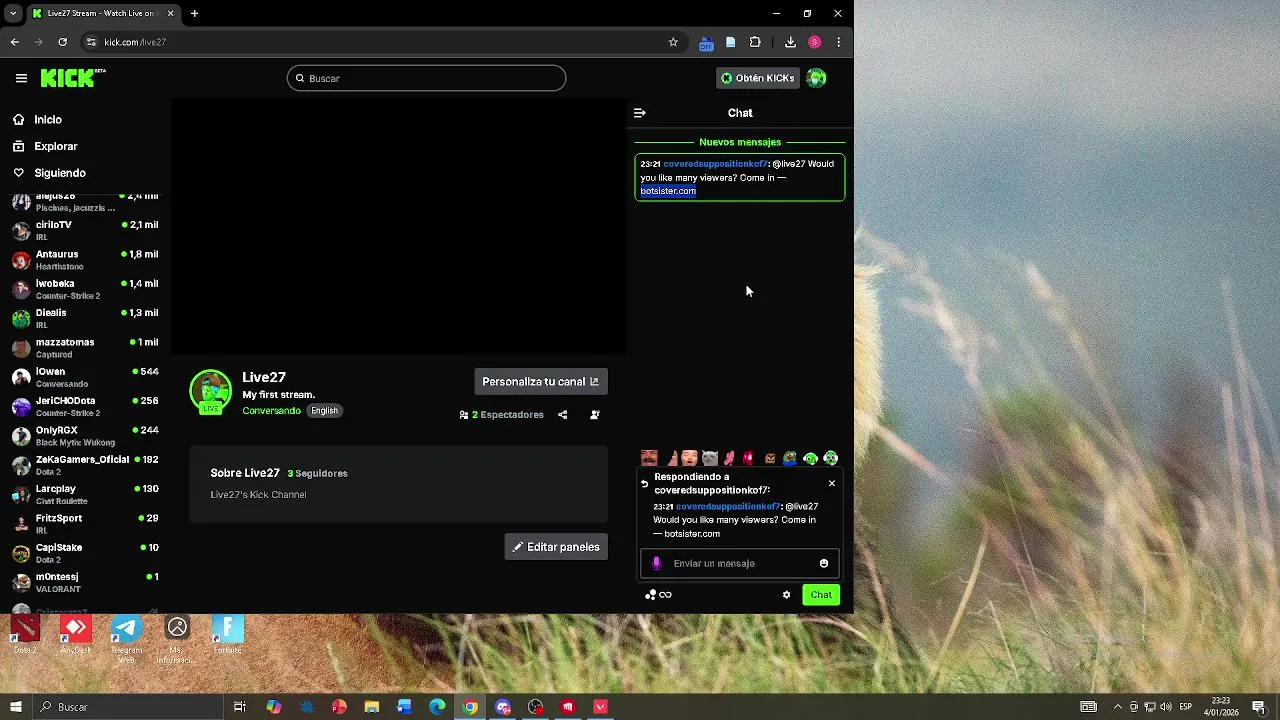
Task: Select the Pepe frog emote
Action: click(x=790, y=458)
